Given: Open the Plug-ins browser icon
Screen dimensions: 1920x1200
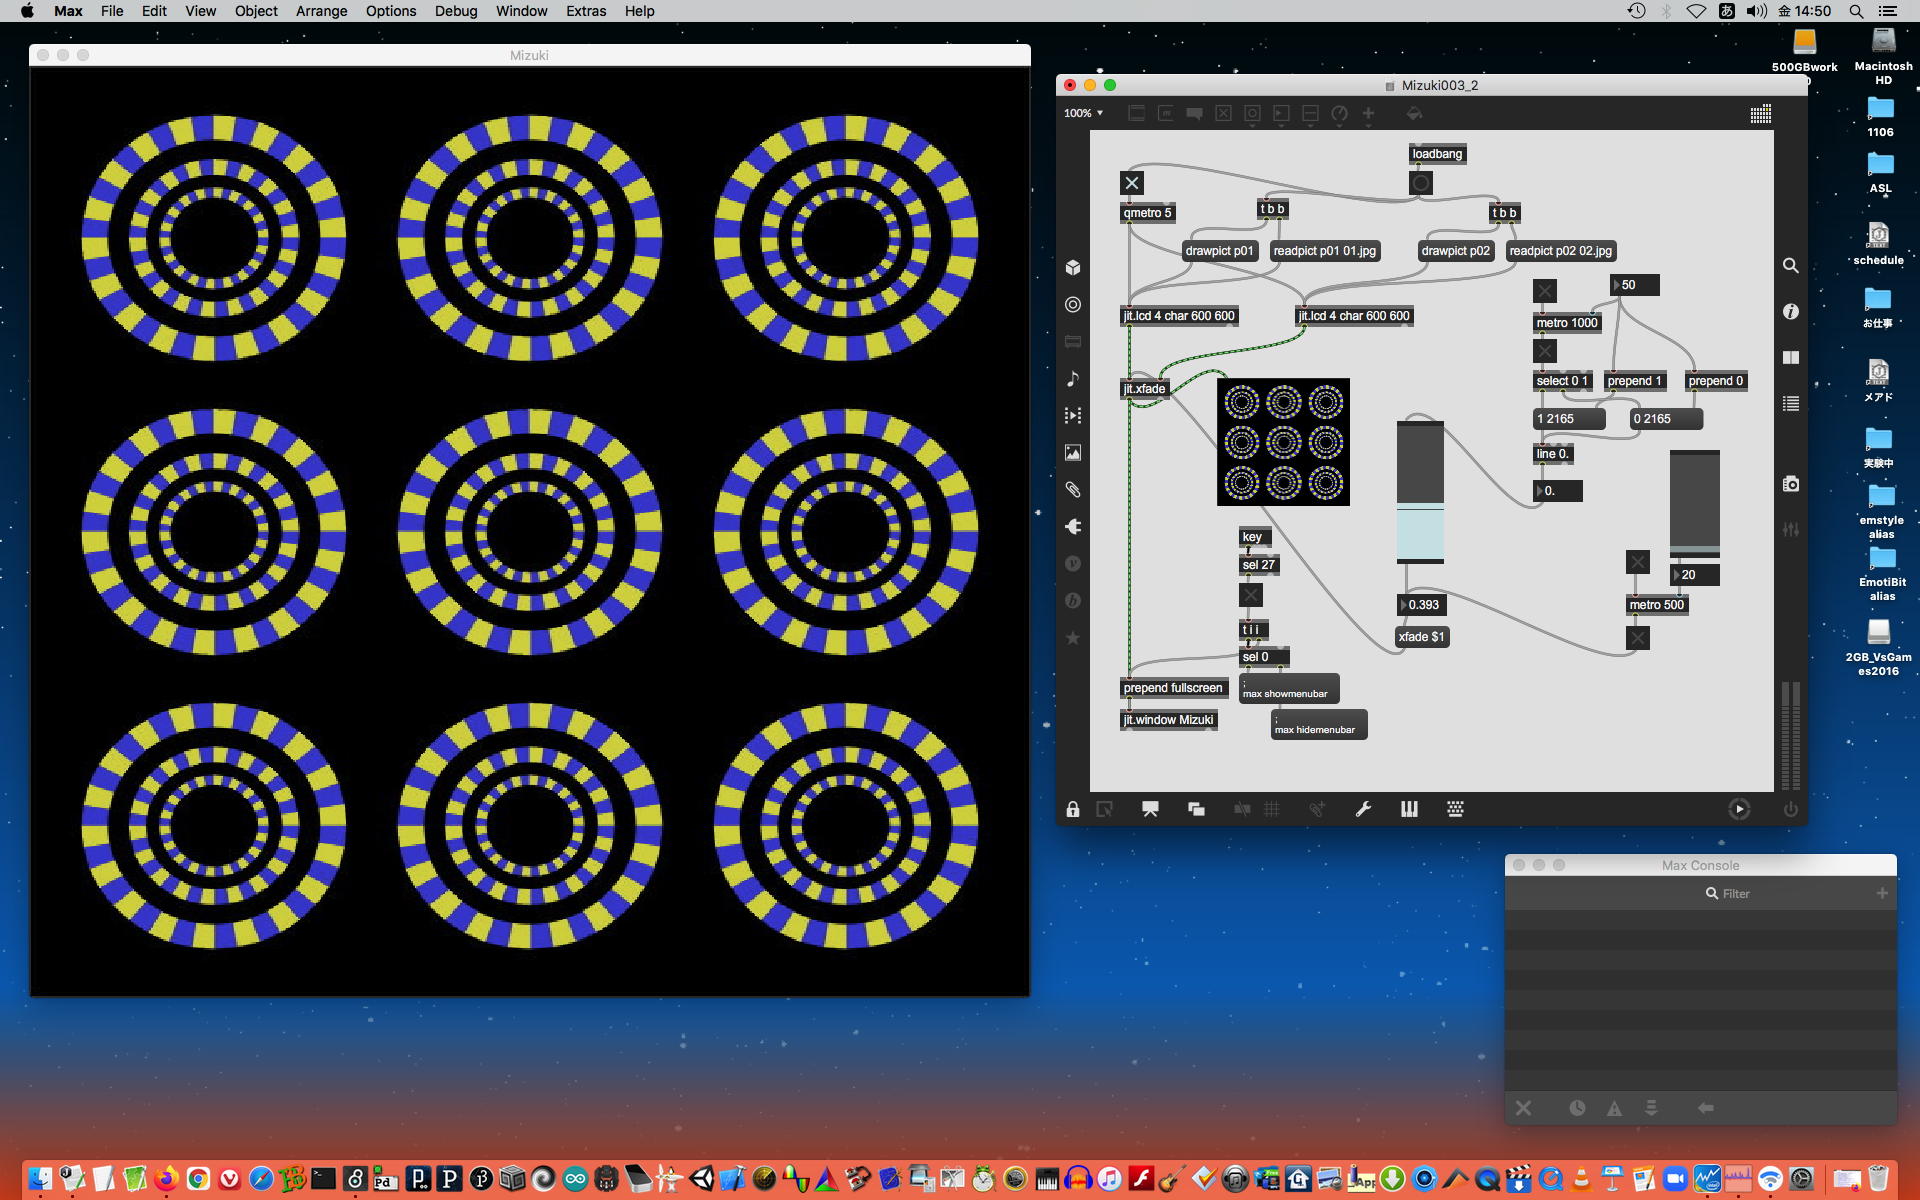Looking at the screenshot, I should pyautogui.click(x=1073, y=527).
